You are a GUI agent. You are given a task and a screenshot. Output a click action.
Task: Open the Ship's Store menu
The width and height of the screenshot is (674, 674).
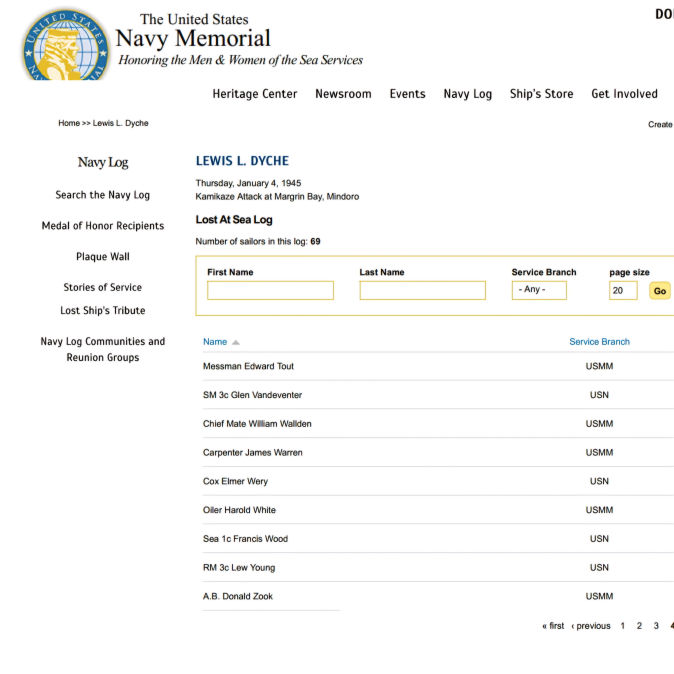click(541, 94)
